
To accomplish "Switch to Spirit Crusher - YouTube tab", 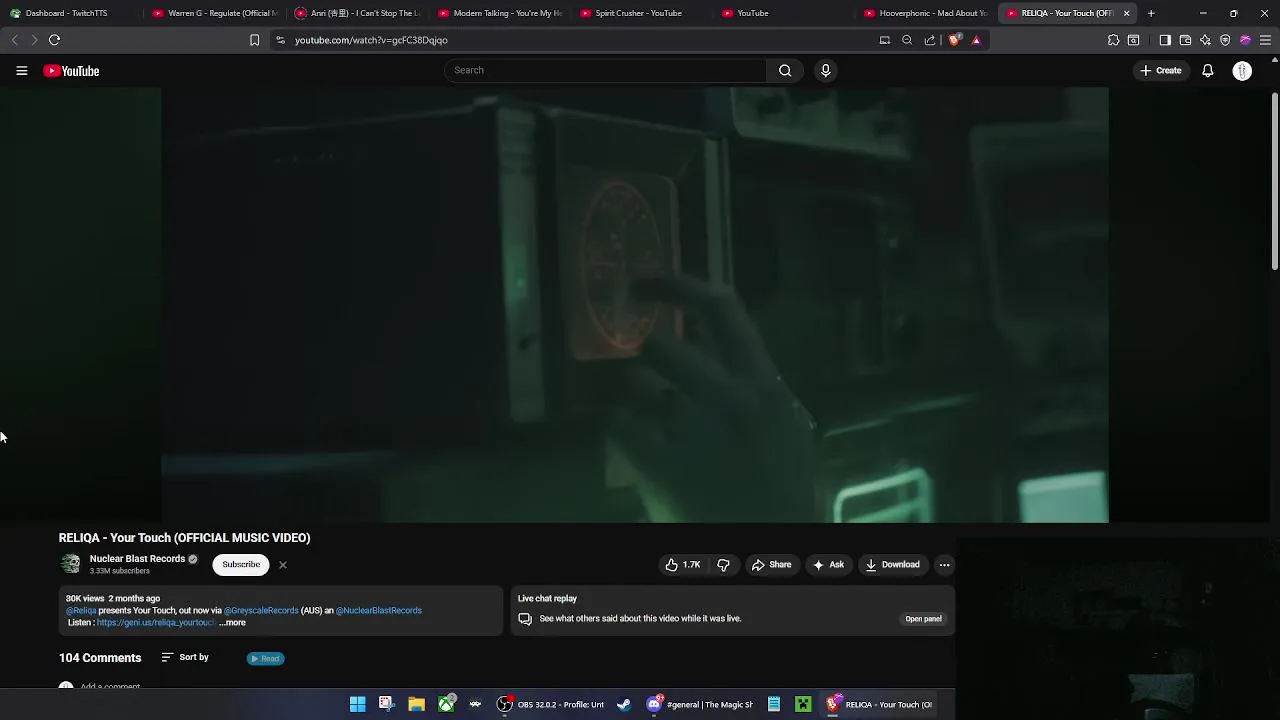I will coord(642,13).
